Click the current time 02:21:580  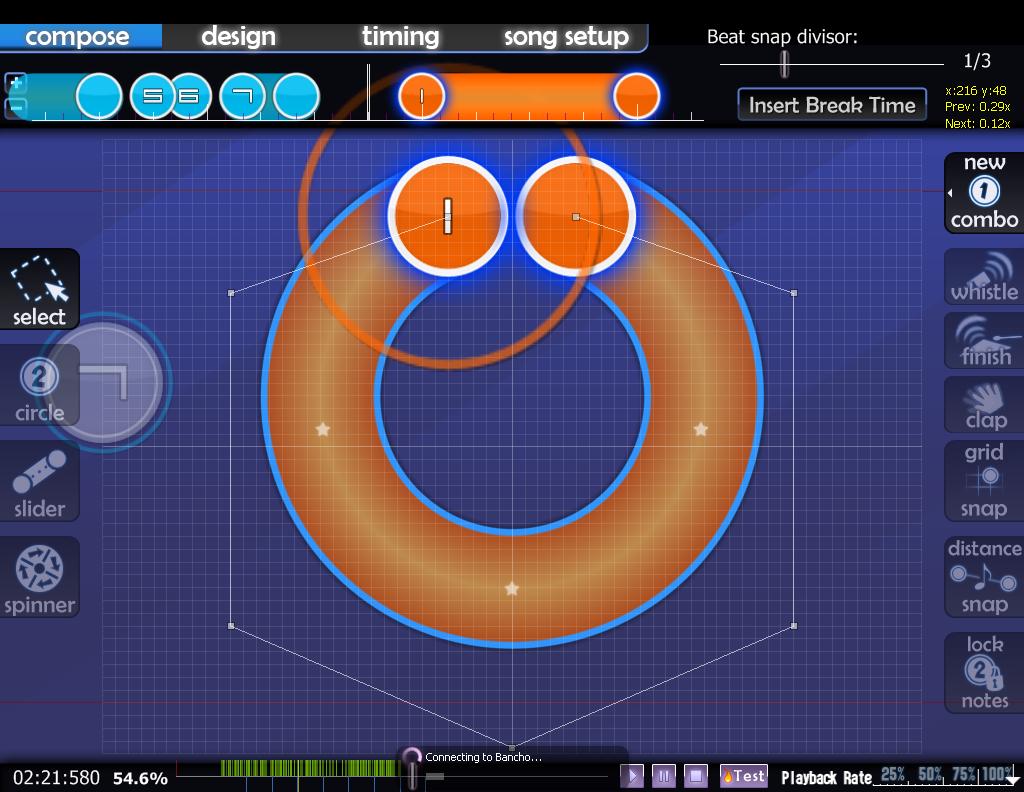[x=56, y=778]
